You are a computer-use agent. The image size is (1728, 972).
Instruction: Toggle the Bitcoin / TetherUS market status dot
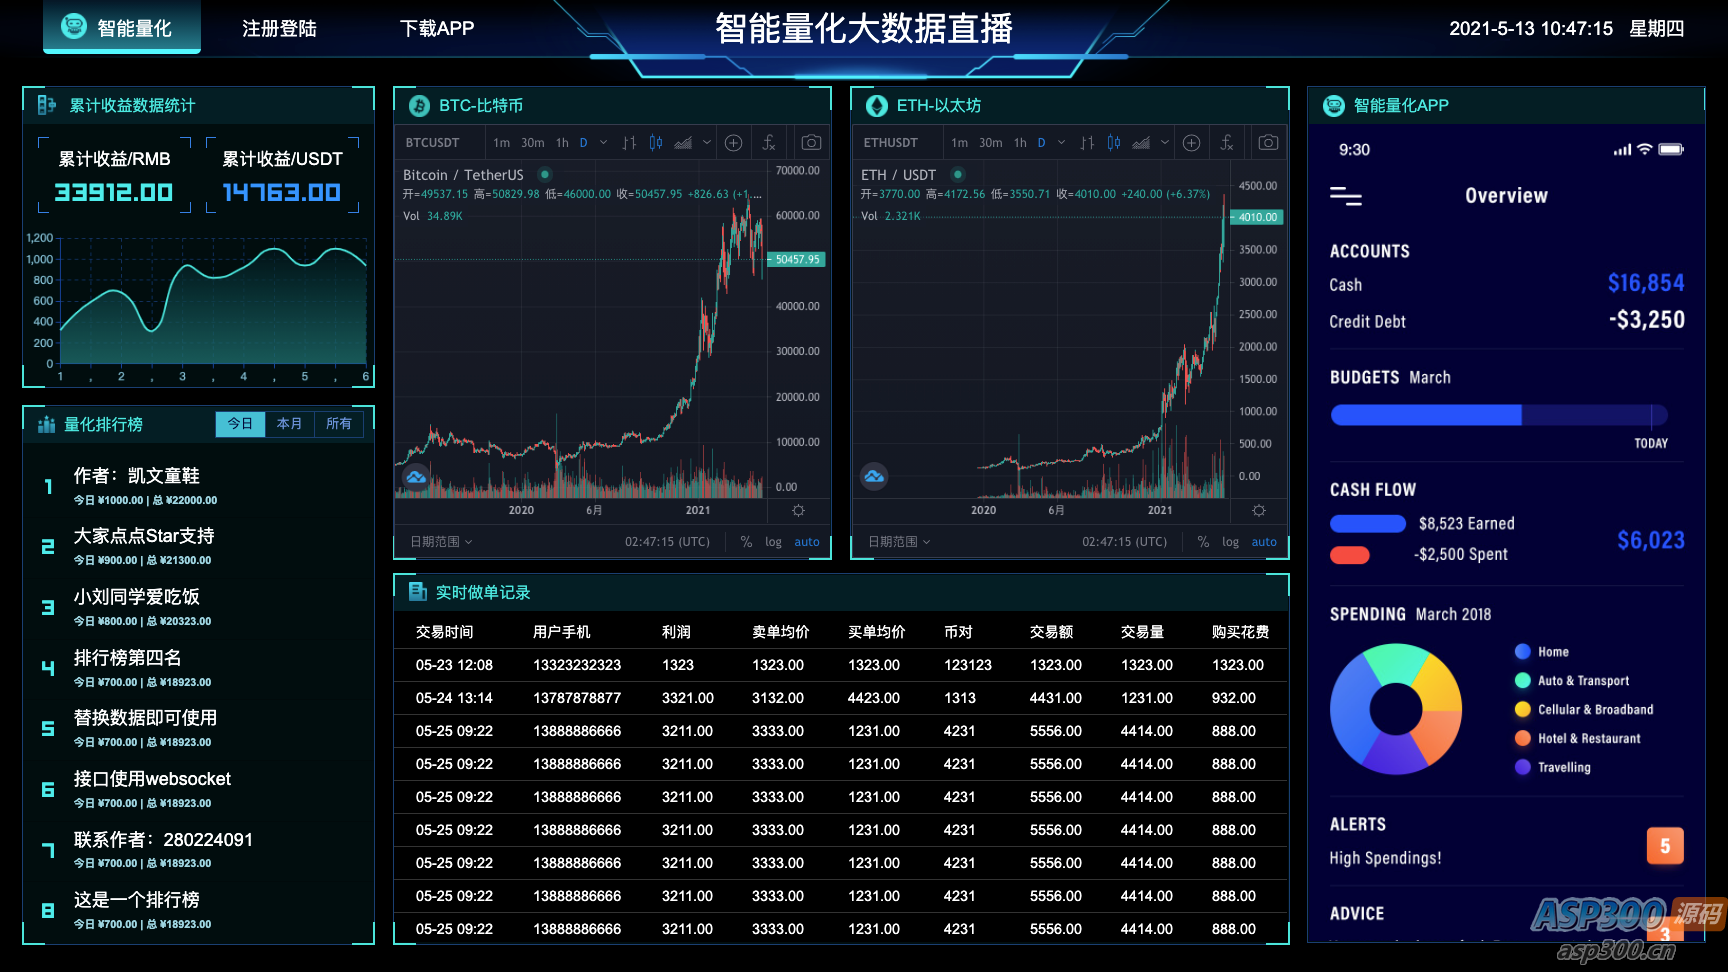point(545,174)
